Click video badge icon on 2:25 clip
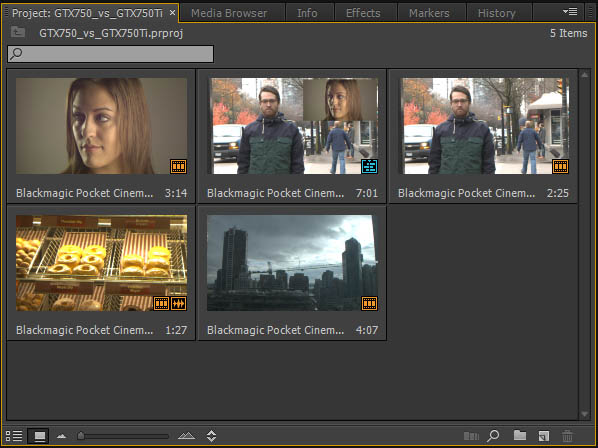 (x=561, y=166)
